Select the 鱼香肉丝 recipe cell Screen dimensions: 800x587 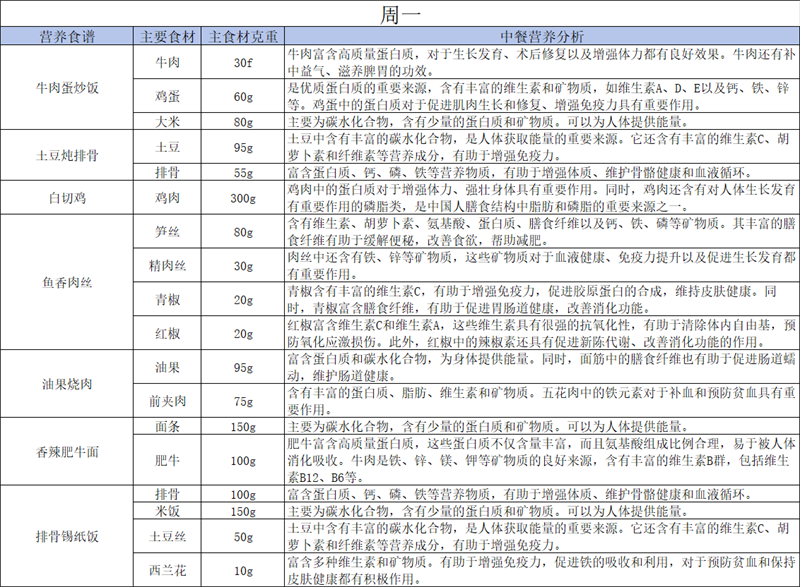[67, 281]
